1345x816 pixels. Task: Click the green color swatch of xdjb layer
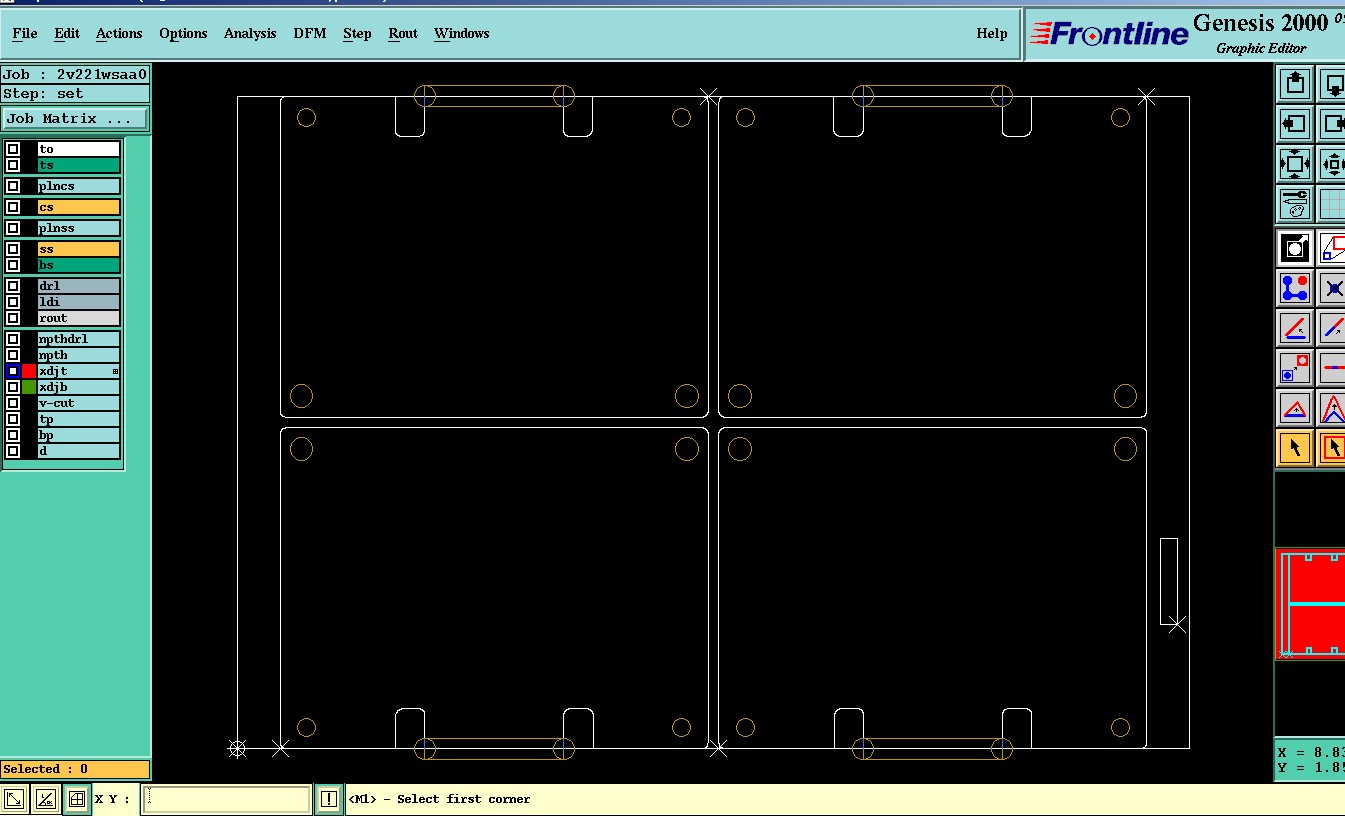coord(29,387)
